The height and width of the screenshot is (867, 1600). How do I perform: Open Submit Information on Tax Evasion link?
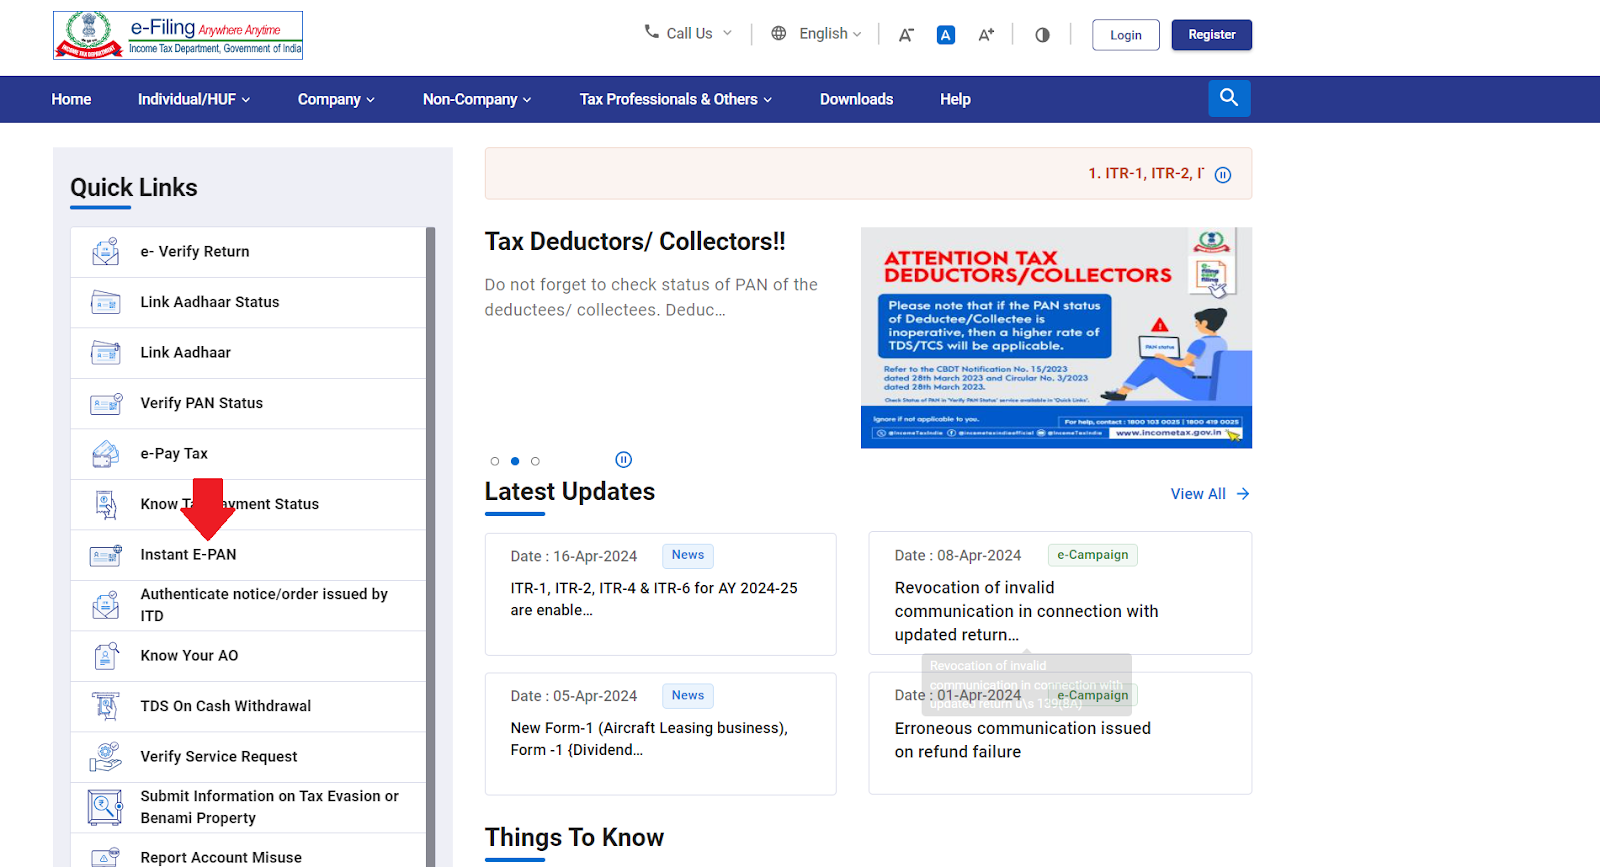tap(248, 807)
